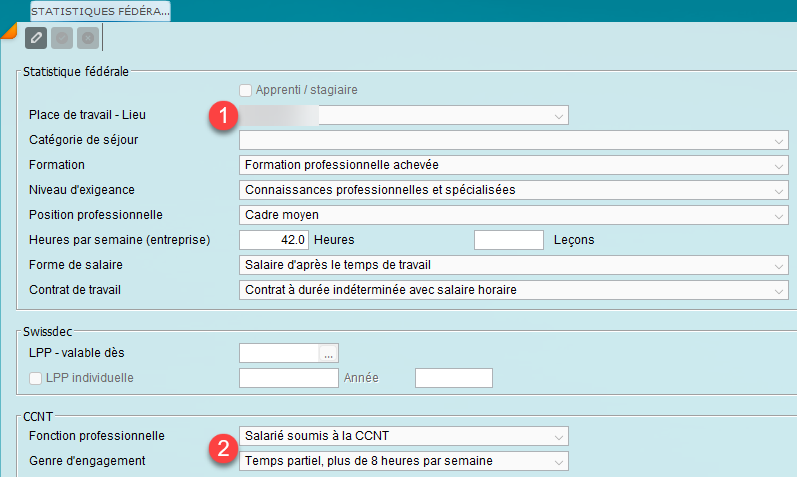
Task: Open the Forme de salaire dropdown
Action: 778,265
